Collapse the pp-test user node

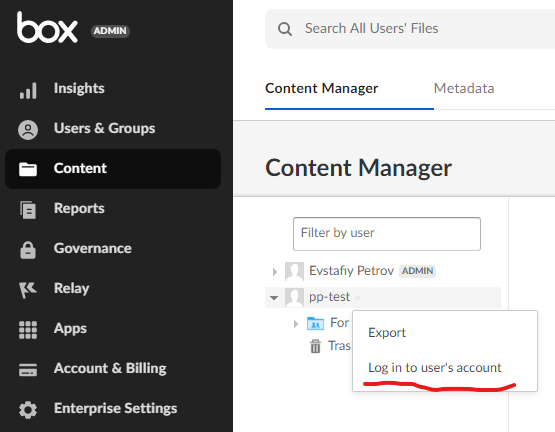tap(274, 298)
